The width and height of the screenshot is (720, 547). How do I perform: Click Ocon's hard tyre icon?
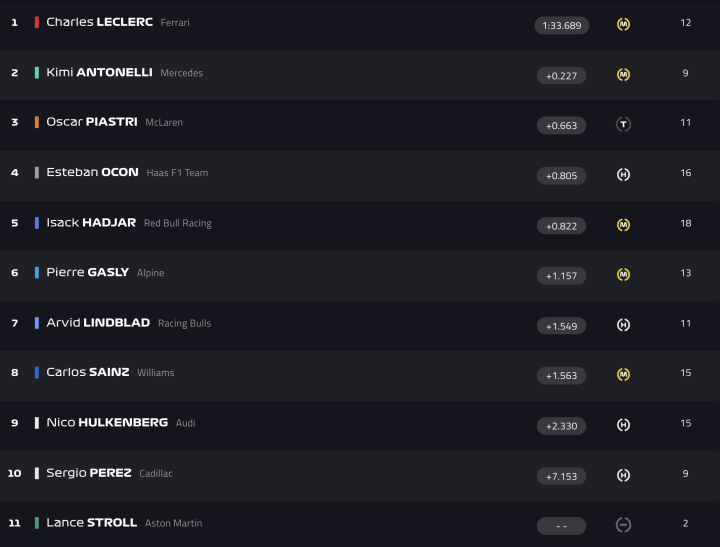[x=623, y=175]
